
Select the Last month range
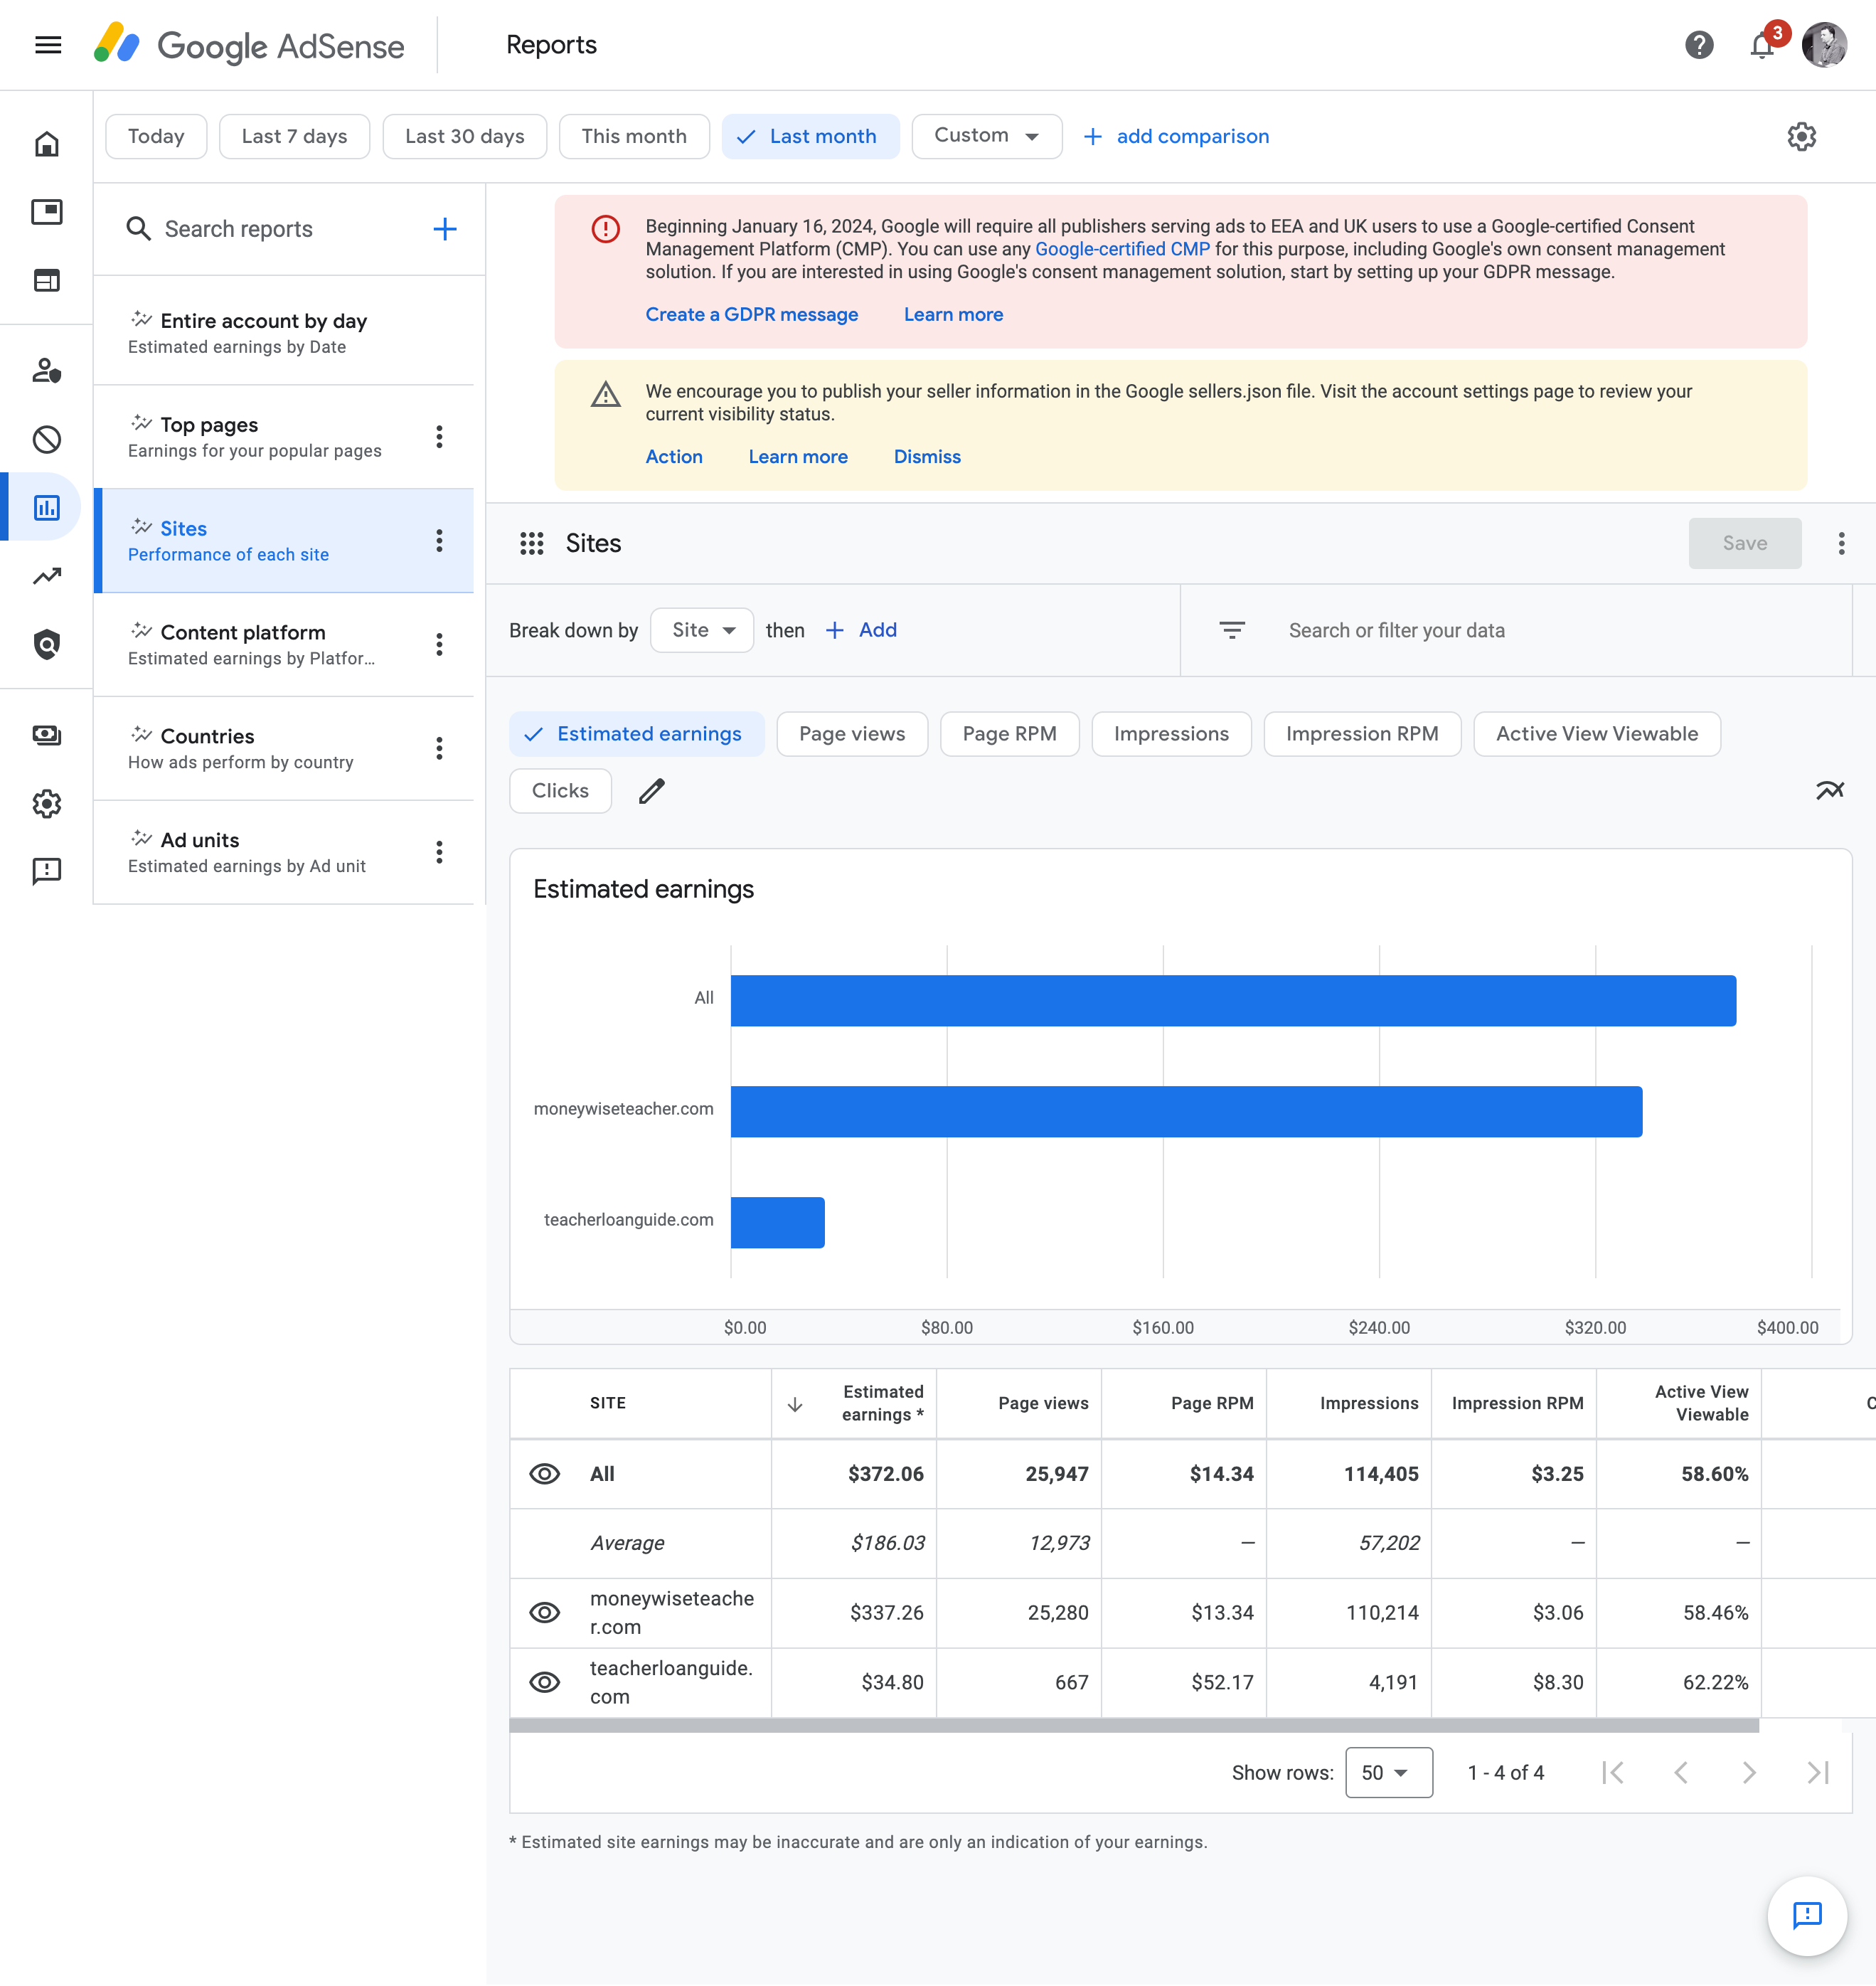pyautogui.click(x=810, y=136)
